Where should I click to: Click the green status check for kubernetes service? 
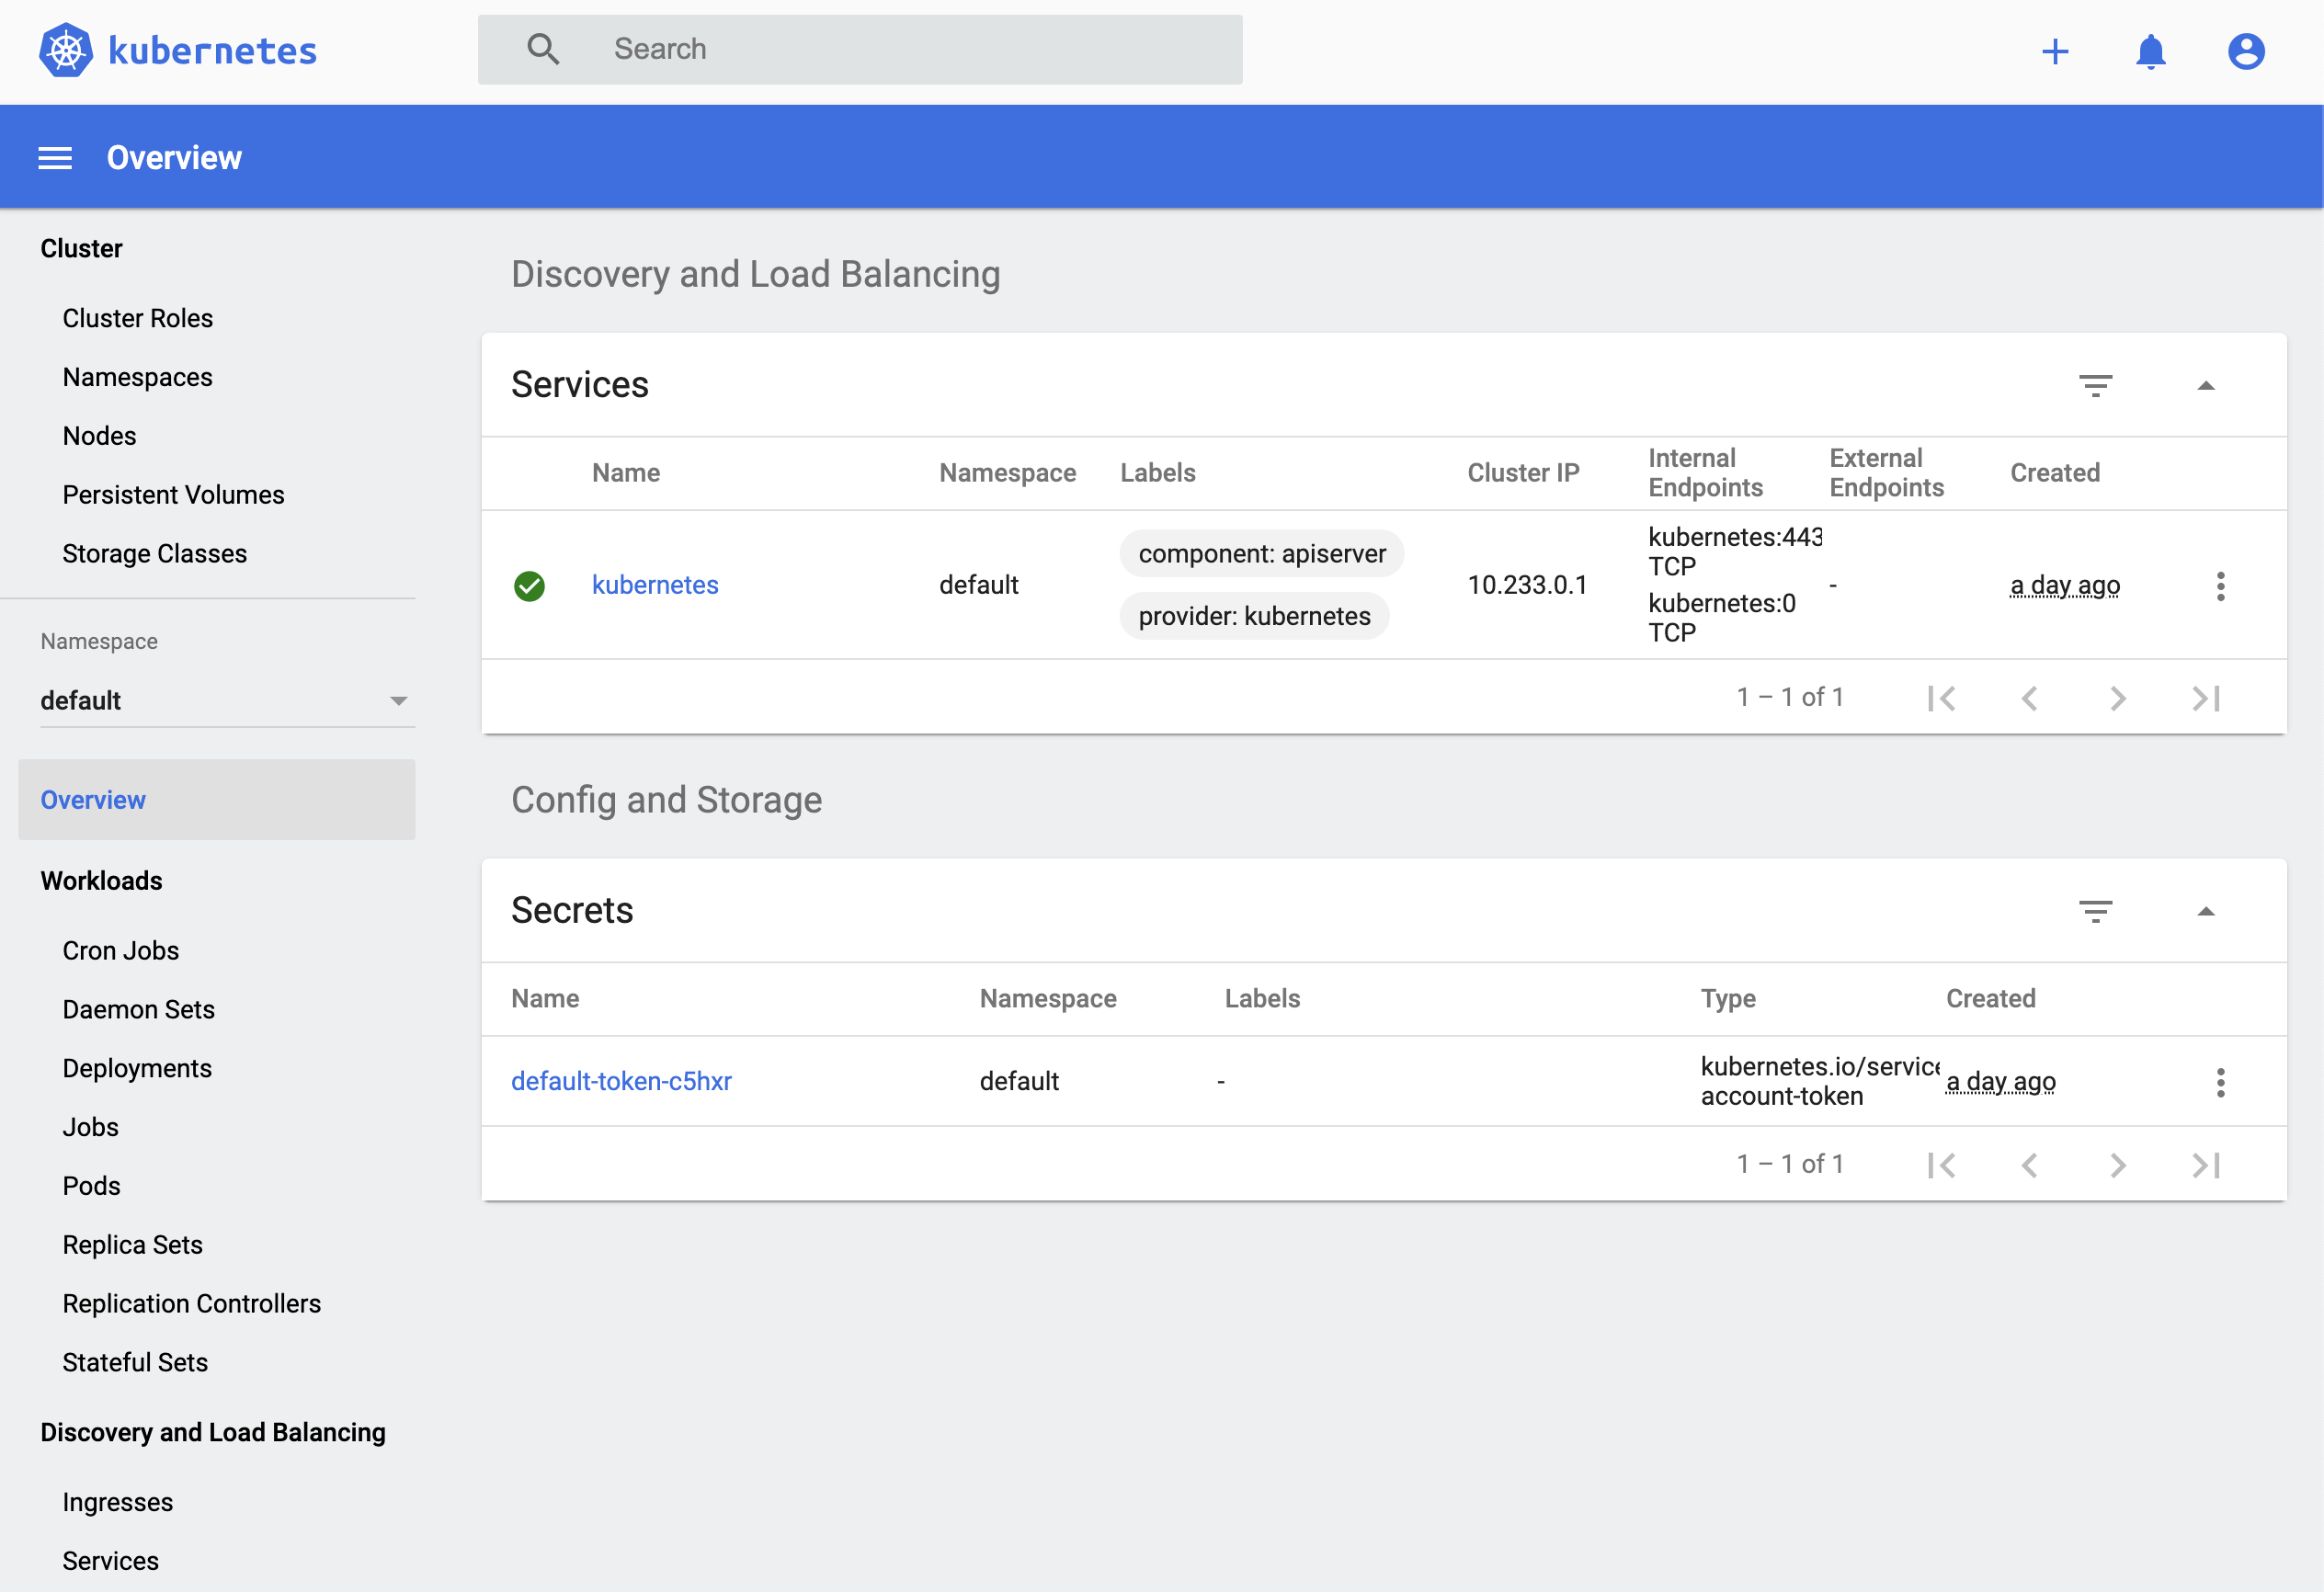coord(529,586)
